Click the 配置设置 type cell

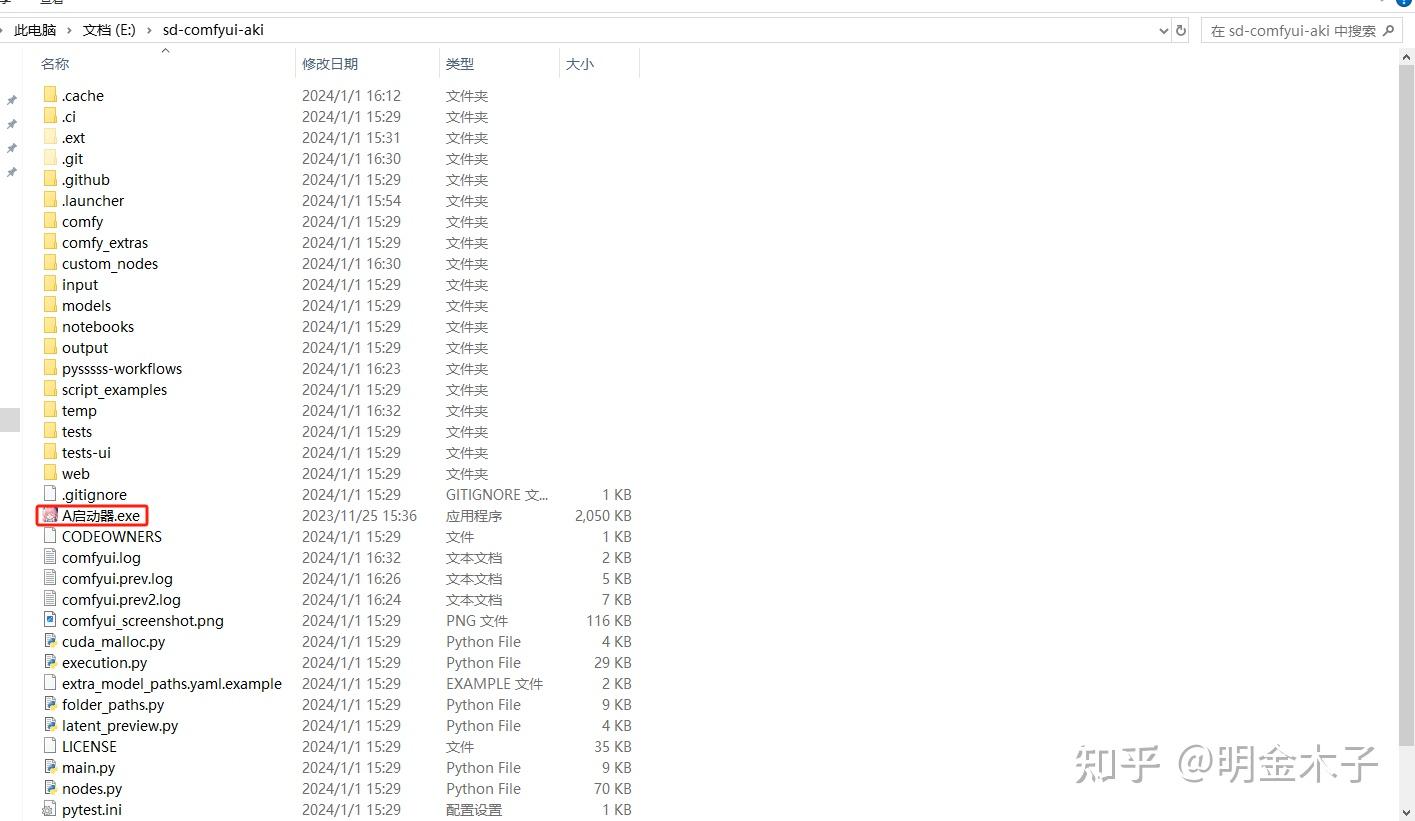click(x=474, y=809)
